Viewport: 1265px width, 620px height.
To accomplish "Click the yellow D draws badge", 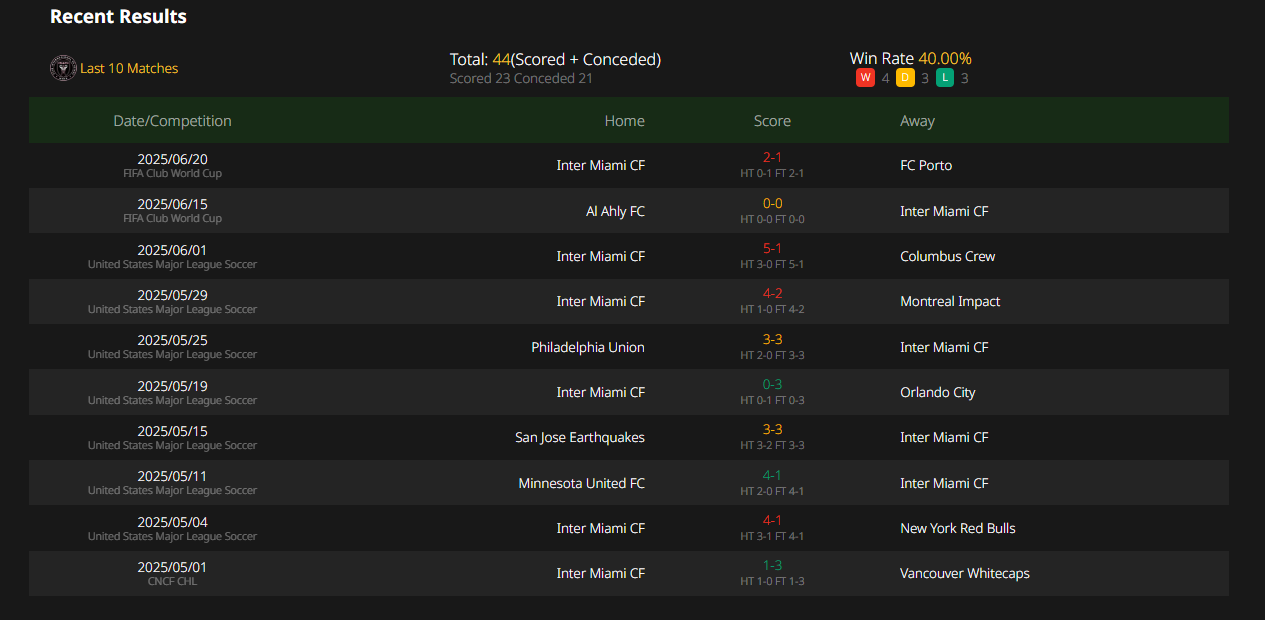I will point(905,78).
